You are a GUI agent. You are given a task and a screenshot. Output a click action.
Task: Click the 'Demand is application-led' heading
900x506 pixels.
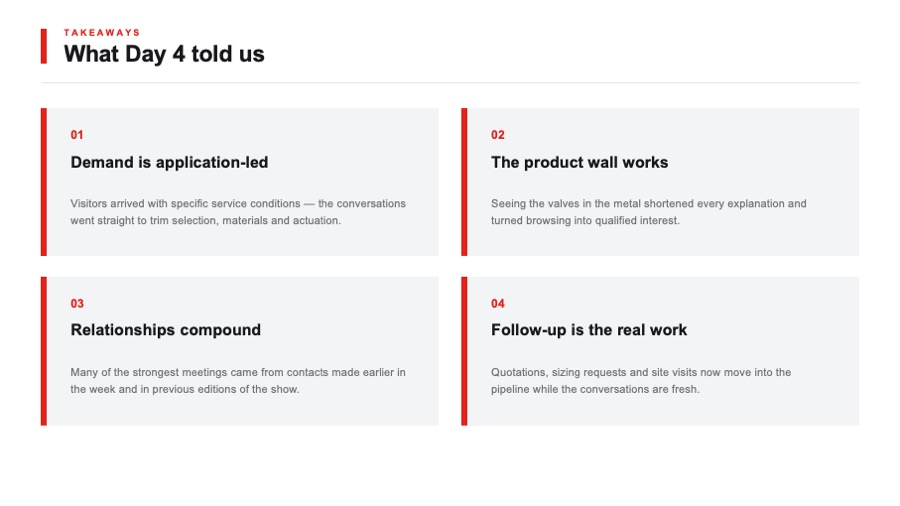point(169,162)
